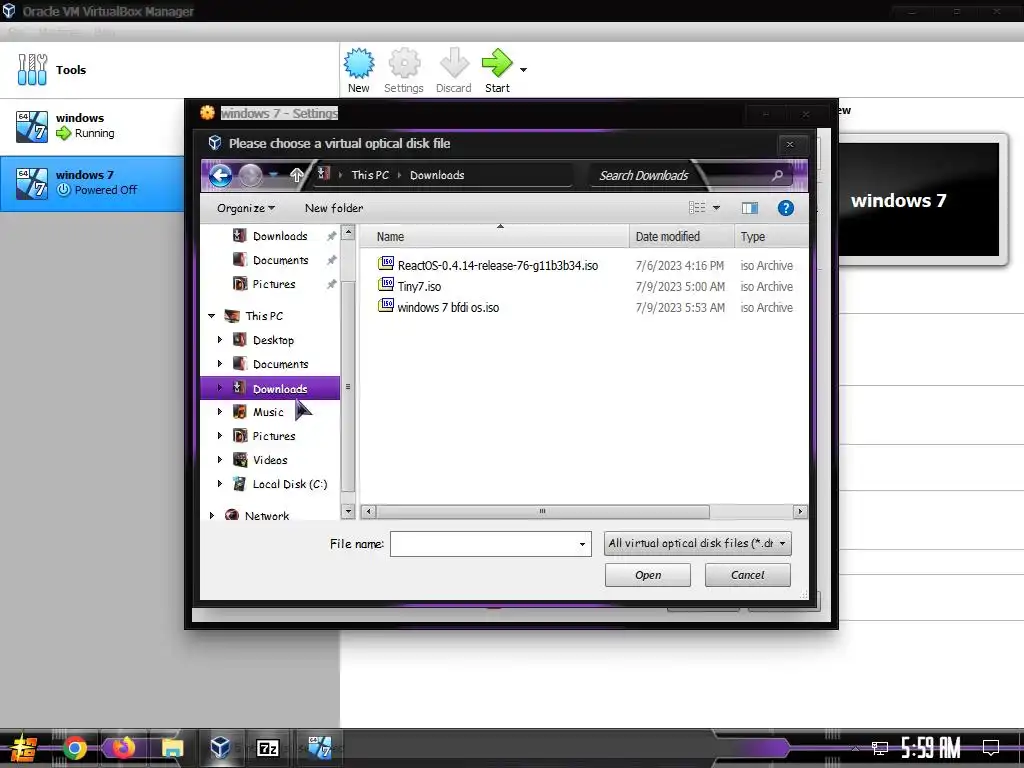Image resolution: width=1024 pixels, height=768 pixels.
Task: Launch Chrome from the taskbar
Action: pyautogui.click(x=75, y=748)
